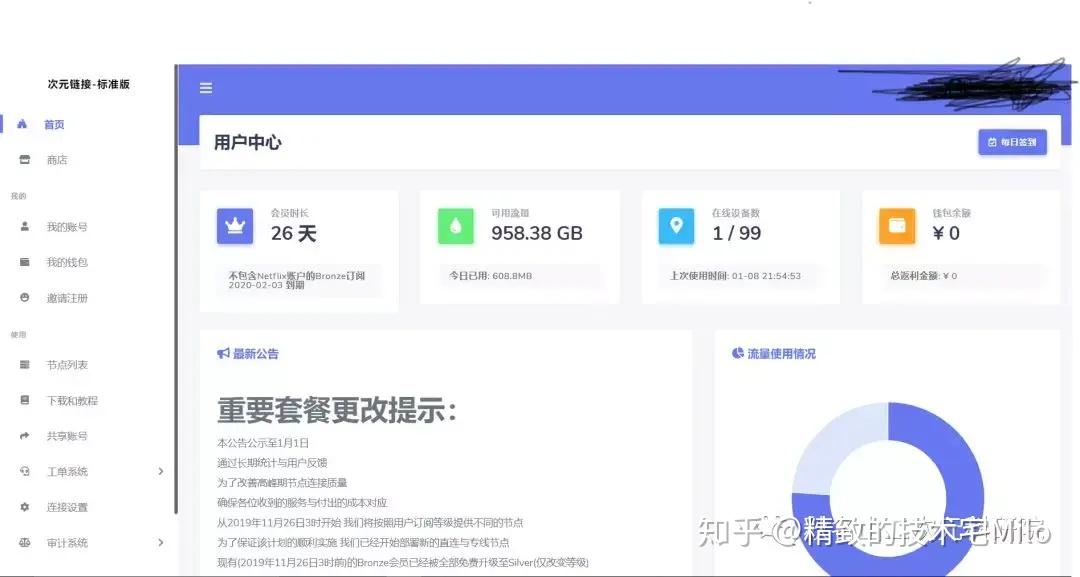This screenshot has width=1080, height=577.
Task: Click the pie chart icon next to 流量使用情况
Action: point(738,353)
